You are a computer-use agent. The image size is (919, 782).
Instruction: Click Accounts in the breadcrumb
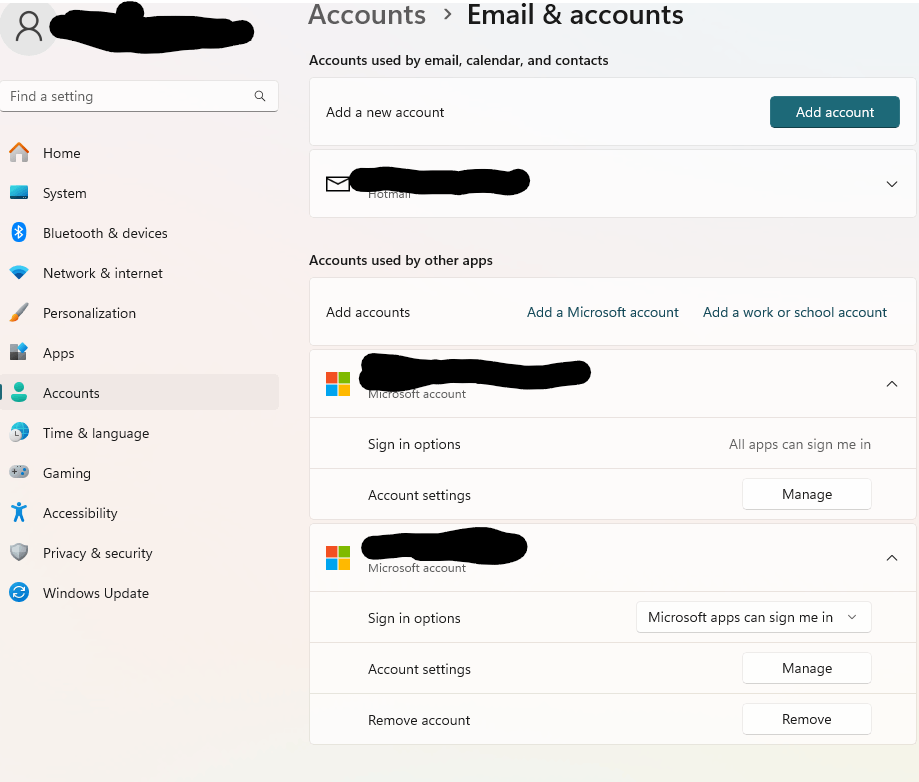(x=367, y=14)
